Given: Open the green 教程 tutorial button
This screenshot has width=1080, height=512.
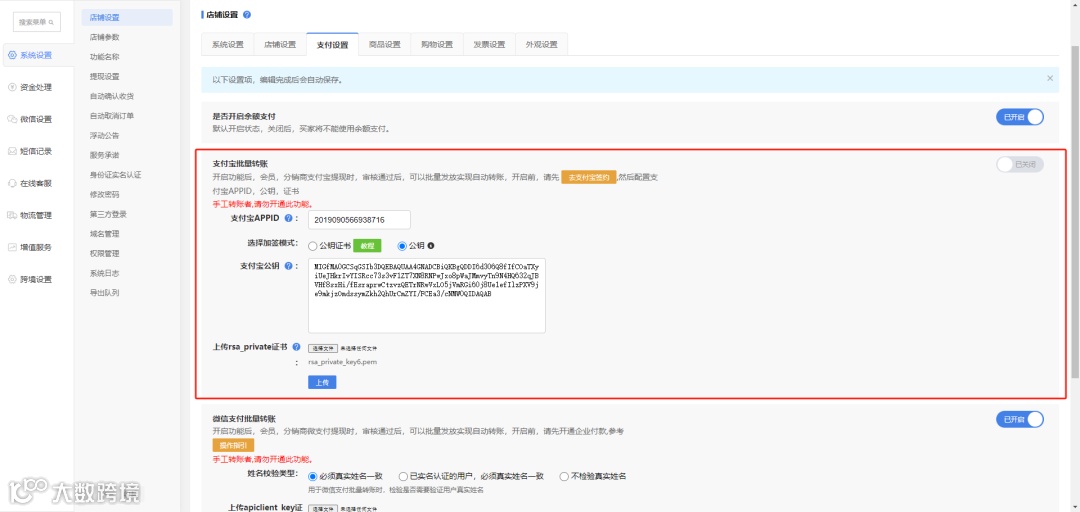Looking at the screenshot, I should pos(368,245).
